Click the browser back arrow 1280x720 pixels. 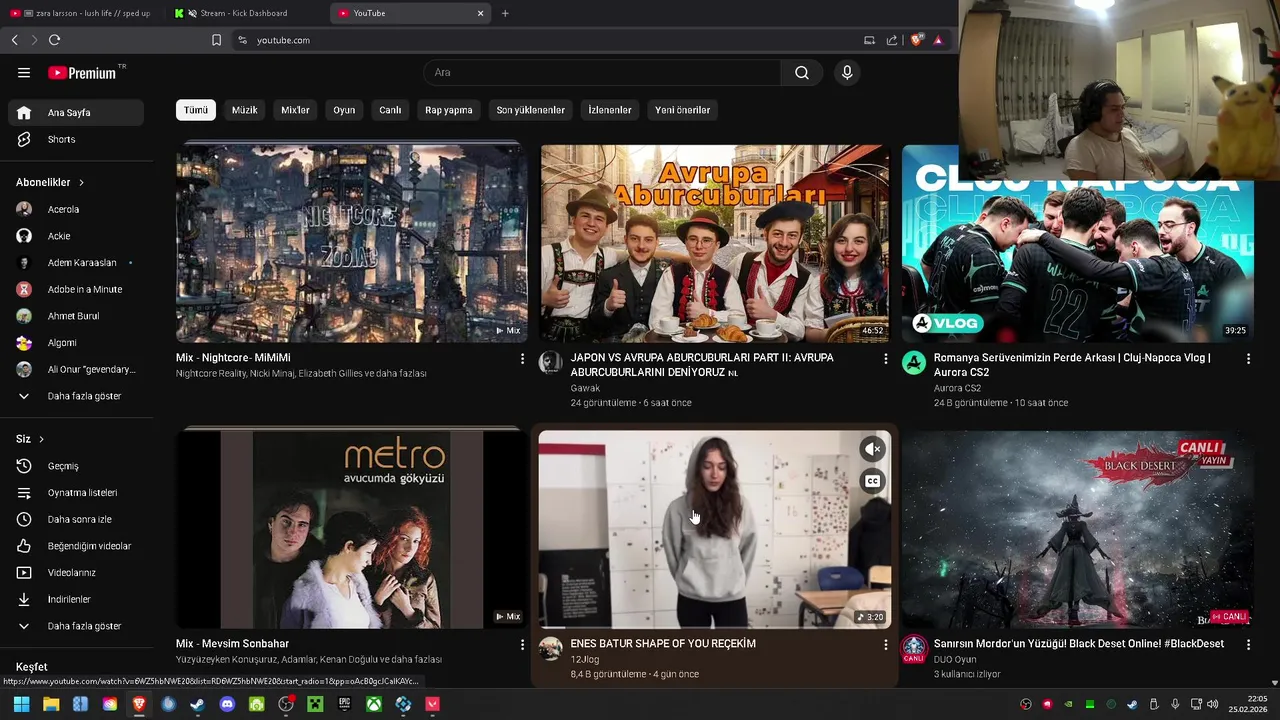[x=14, y=40]
